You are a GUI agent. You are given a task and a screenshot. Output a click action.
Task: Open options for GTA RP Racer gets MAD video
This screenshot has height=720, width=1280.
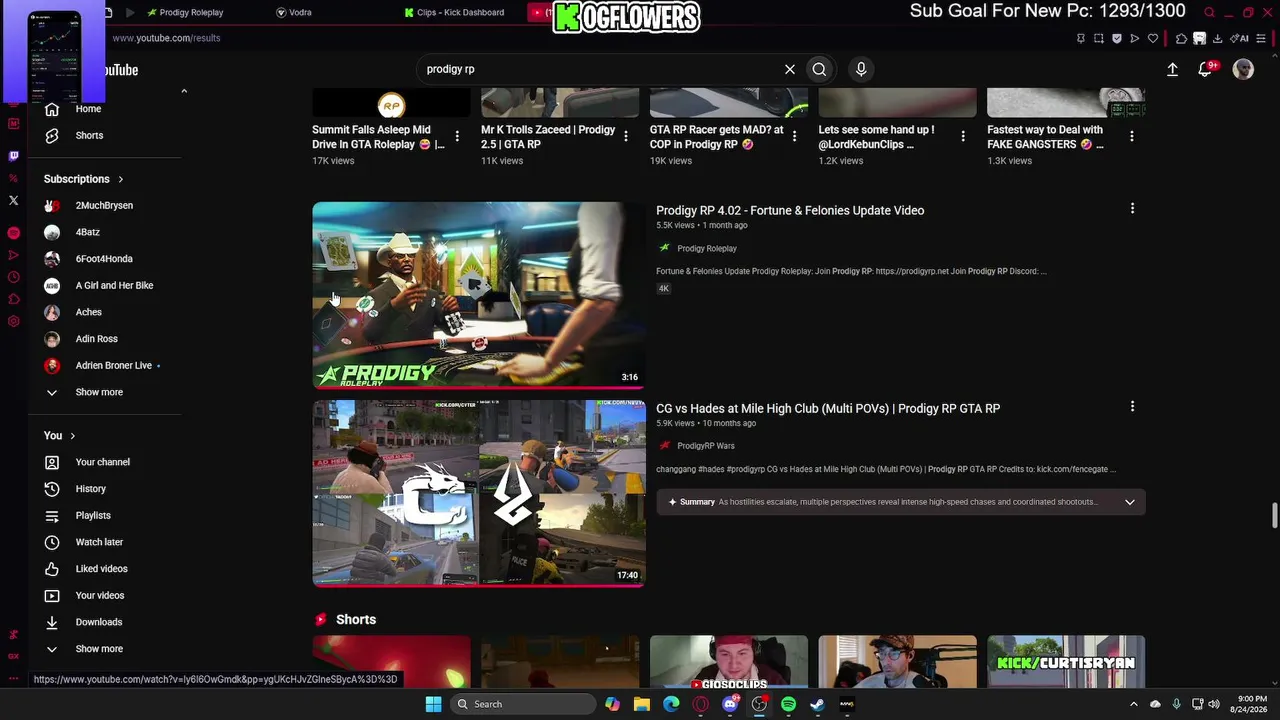[x=795, y=136]
